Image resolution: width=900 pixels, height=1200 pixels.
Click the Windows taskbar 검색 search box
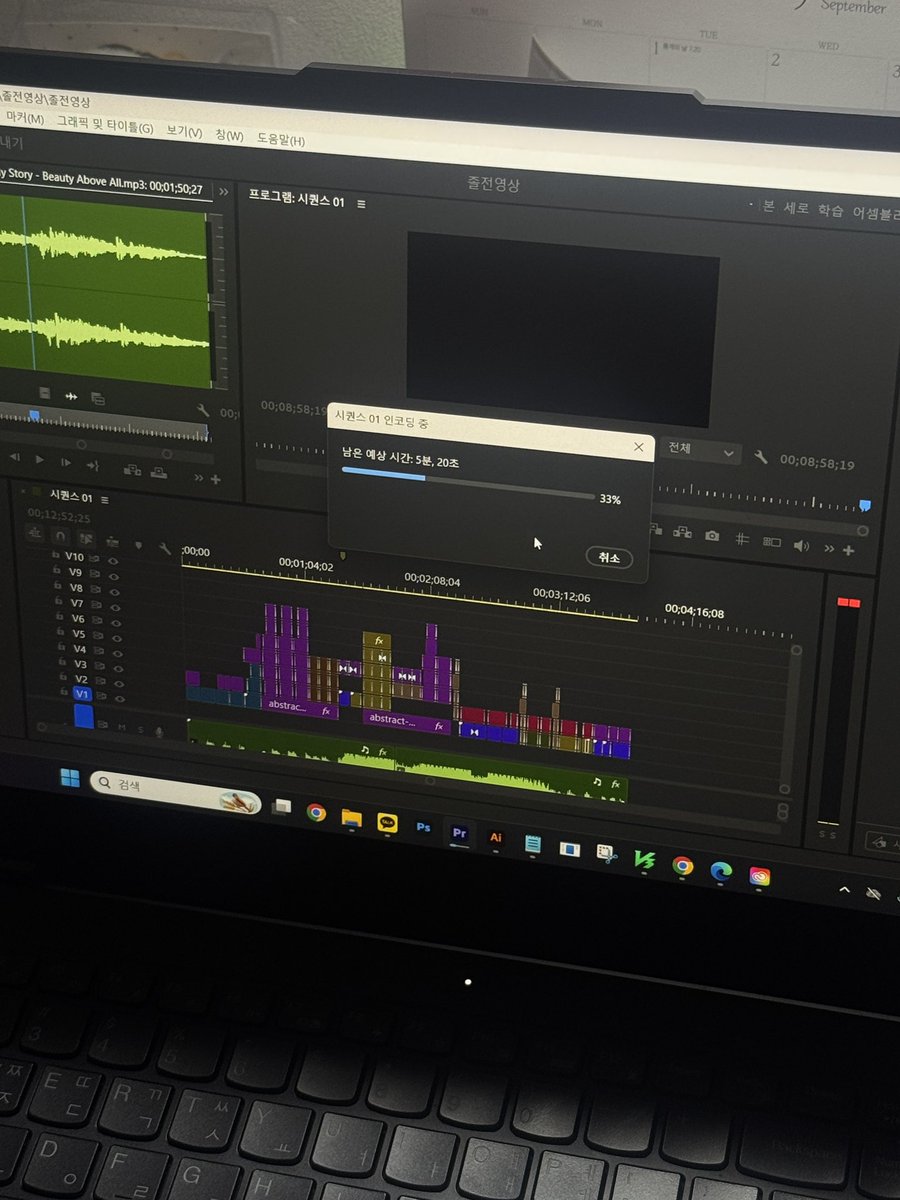coord(175,790)
